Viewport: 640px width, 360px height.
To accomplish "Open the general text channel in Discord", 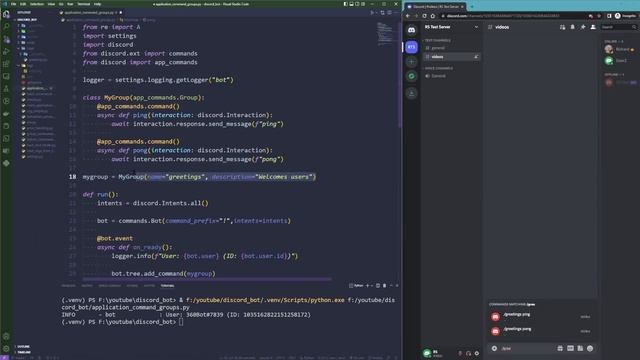I will [x=451, y=48].
